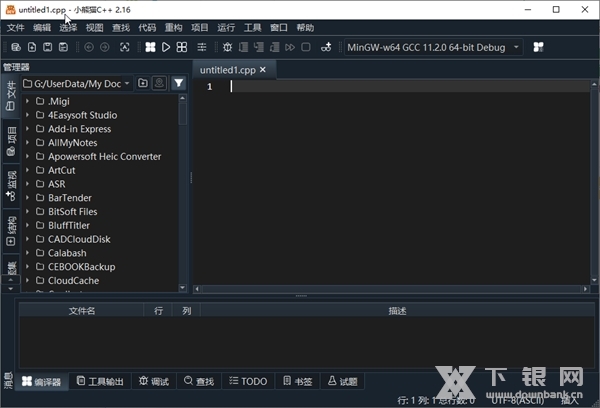Expand the CADCloudDisk folder
600x408 pixels.
(x=27, y=239)
